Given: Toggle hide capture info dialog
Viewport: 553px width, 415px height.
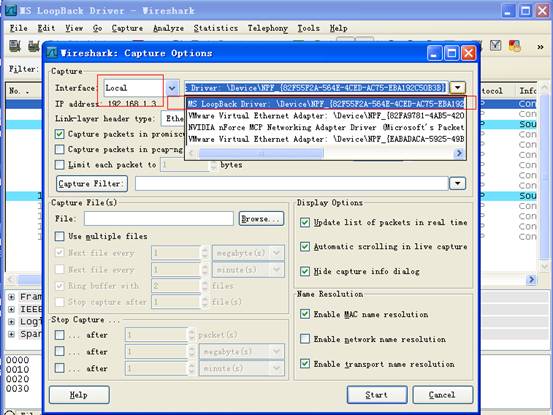Looking at the screenshot, I should 305,271.
